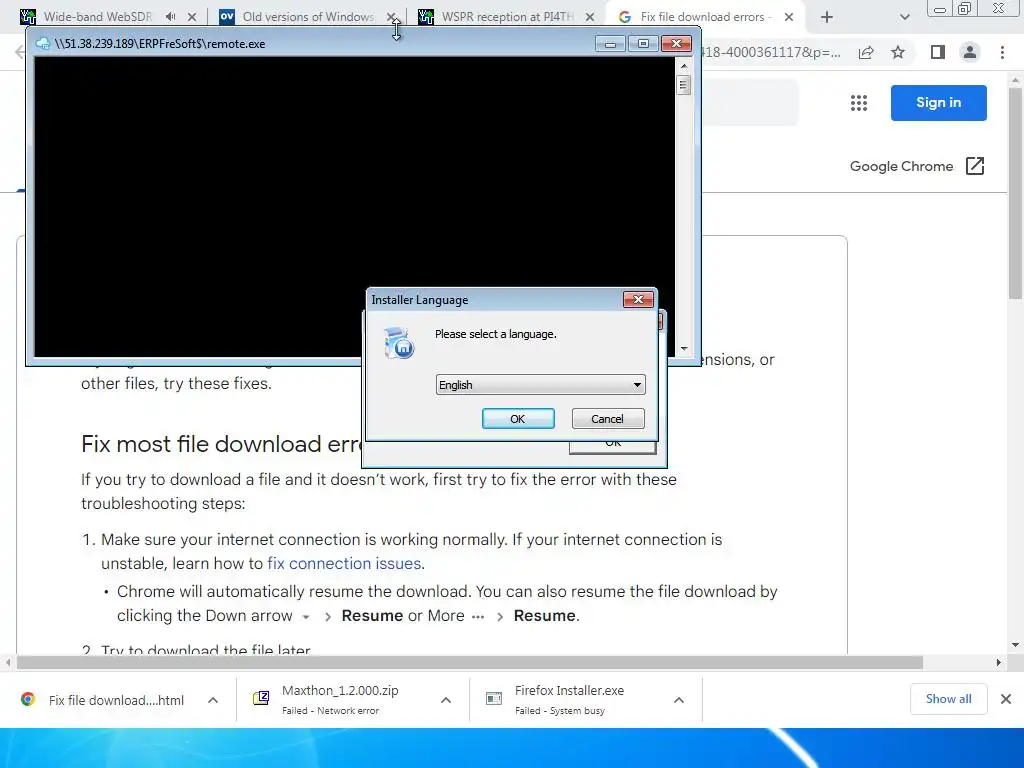
Task: Close the Wide-band WebSDR tab
Action: click(192, 17)
